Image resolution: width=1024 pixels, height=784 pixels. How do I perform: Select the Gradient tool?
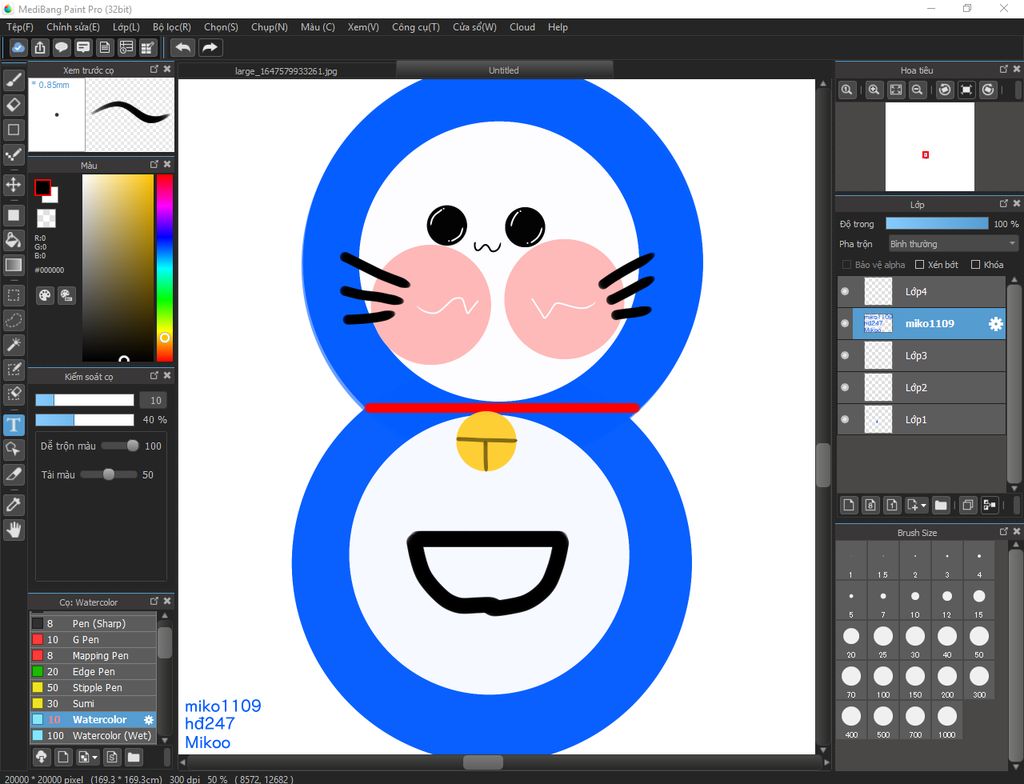pos(13,265)
